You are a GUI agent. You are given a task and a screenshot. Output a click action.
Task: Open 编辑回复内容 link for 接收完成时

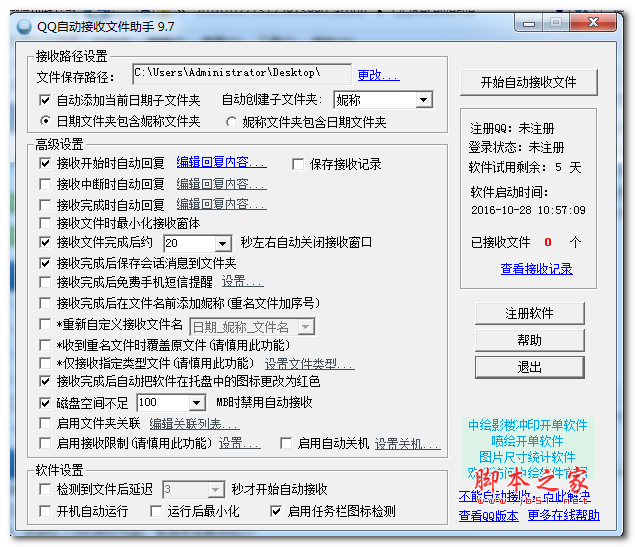(222, 204)
